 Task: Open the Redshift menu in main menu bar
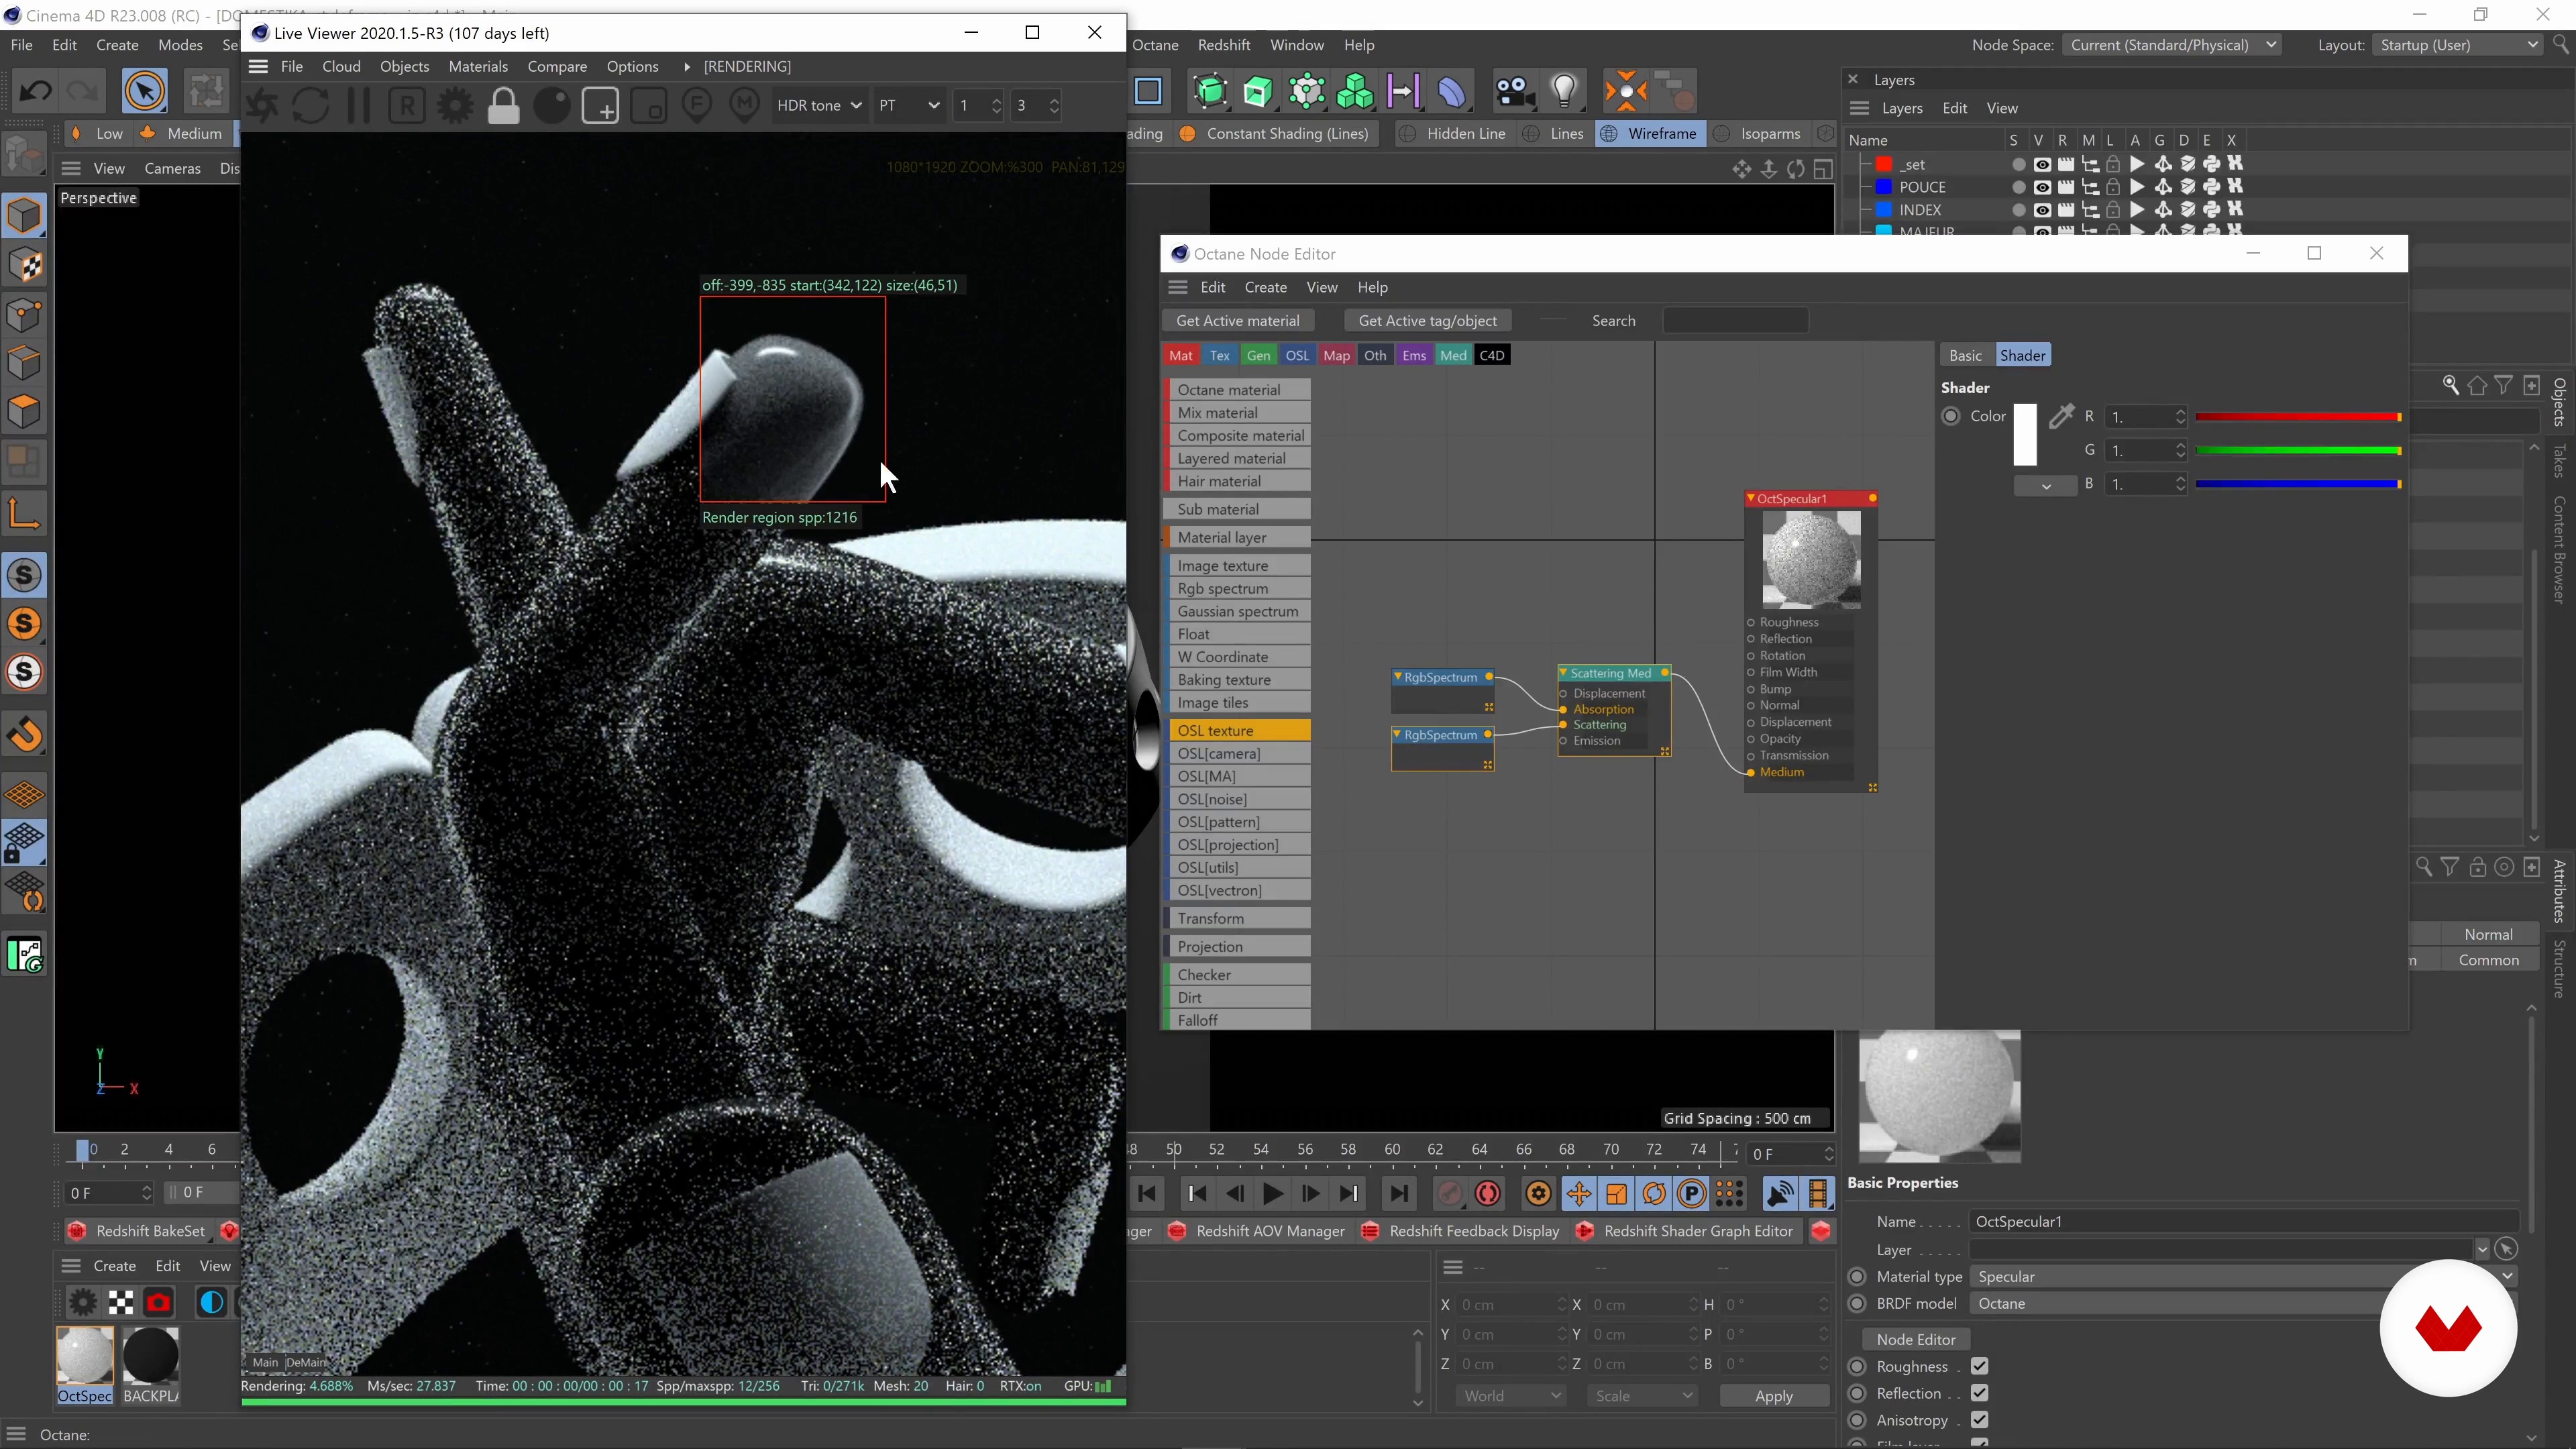(x=1224, y=45)
